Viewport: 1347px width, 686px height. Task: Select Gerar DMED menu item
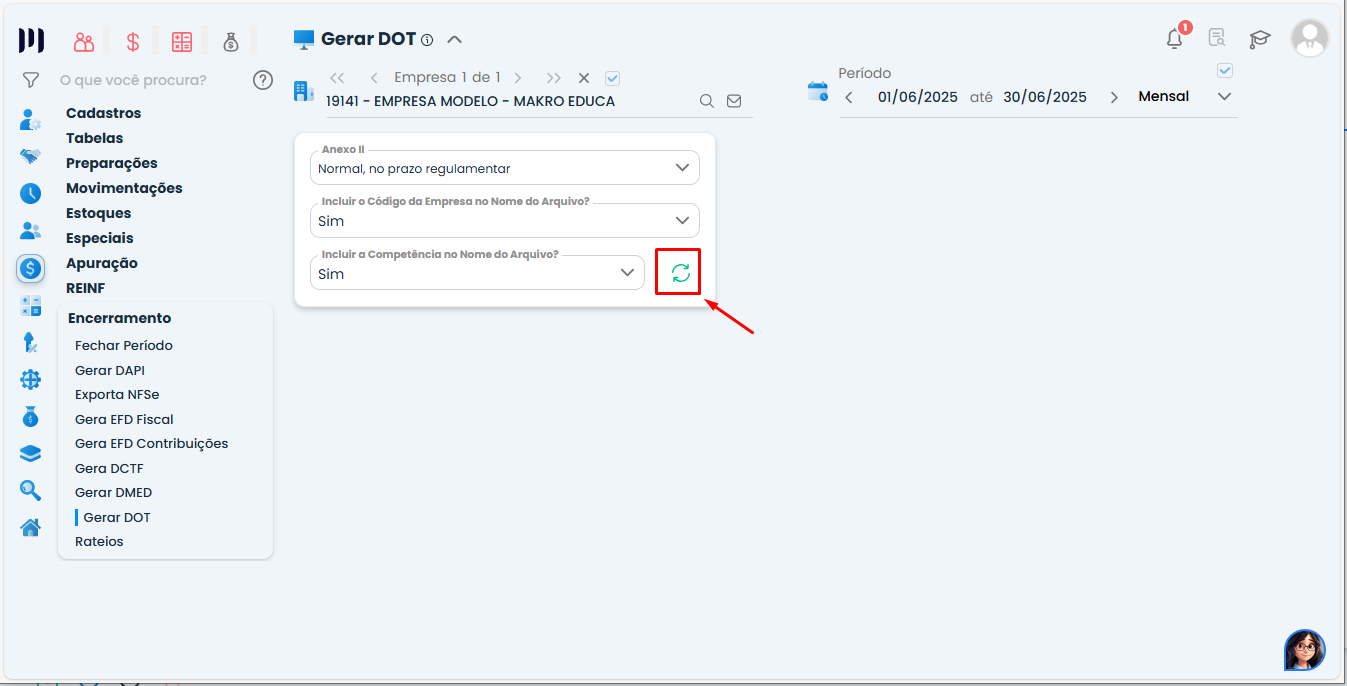pyautogui.click(x=114, y=492)
